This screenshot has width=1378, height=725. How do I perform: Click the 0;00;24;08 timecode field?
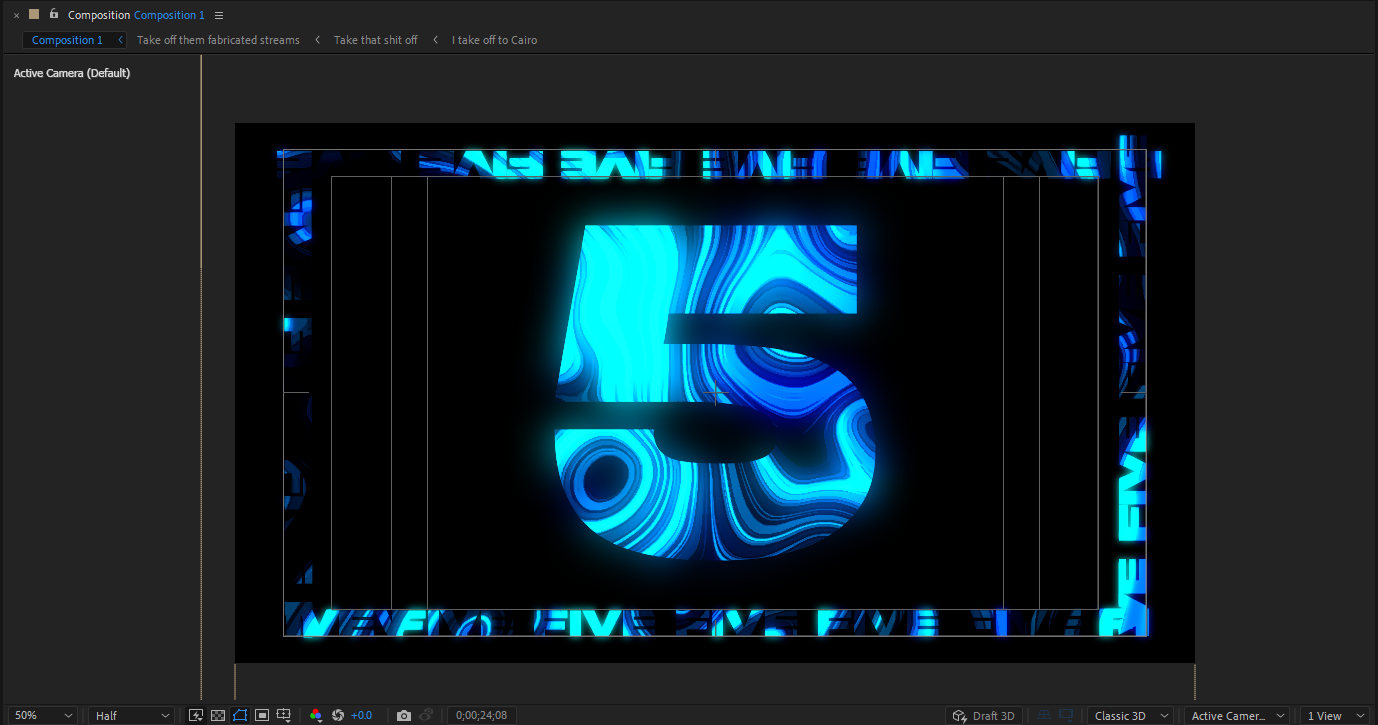[481, 715]
